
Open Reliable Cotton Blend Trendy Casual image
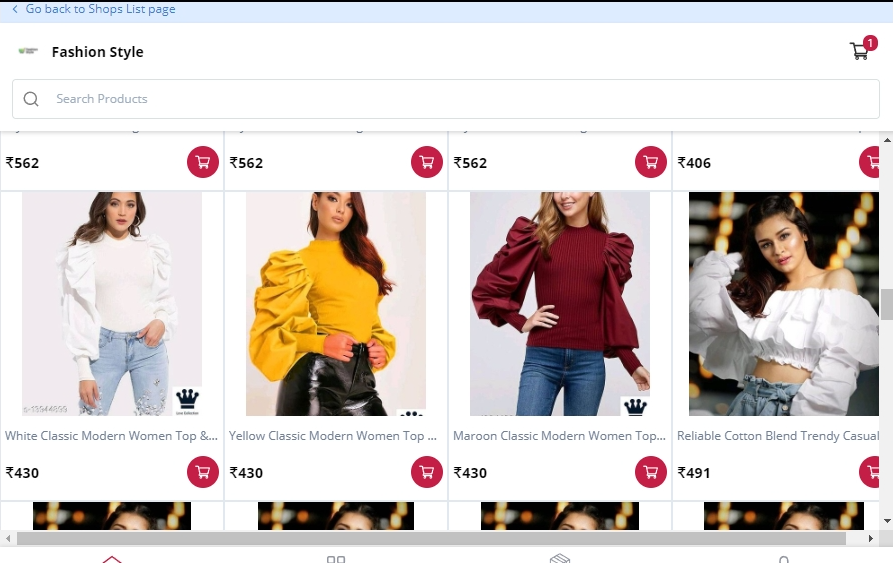[784, 303]
